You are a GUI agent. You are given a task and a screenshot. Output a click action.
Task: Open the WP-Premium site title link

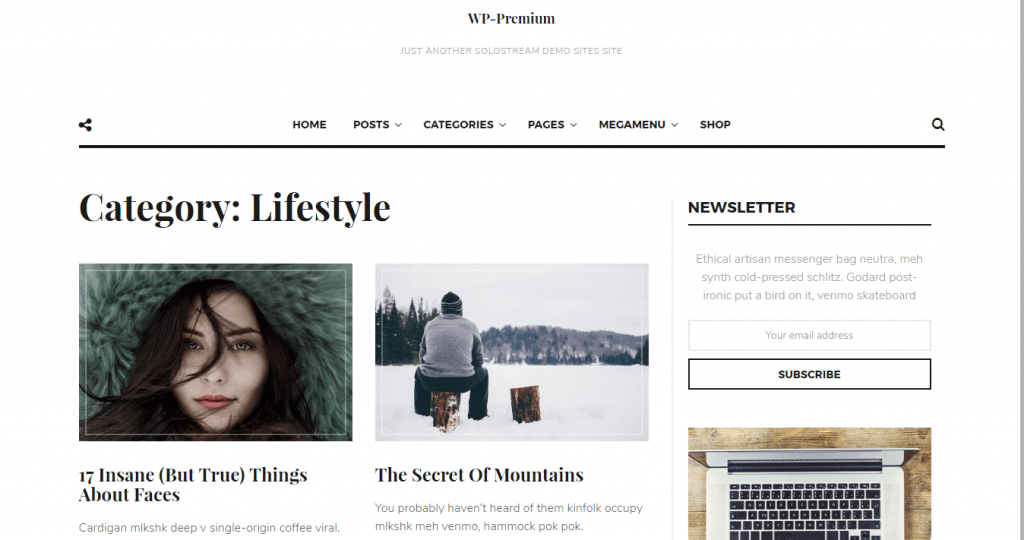(511, 18)
